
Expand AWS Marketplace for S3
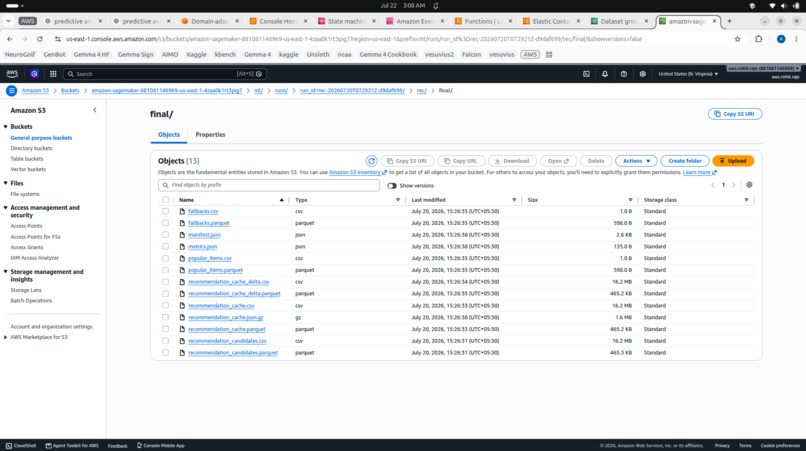(x=6, y=337)
